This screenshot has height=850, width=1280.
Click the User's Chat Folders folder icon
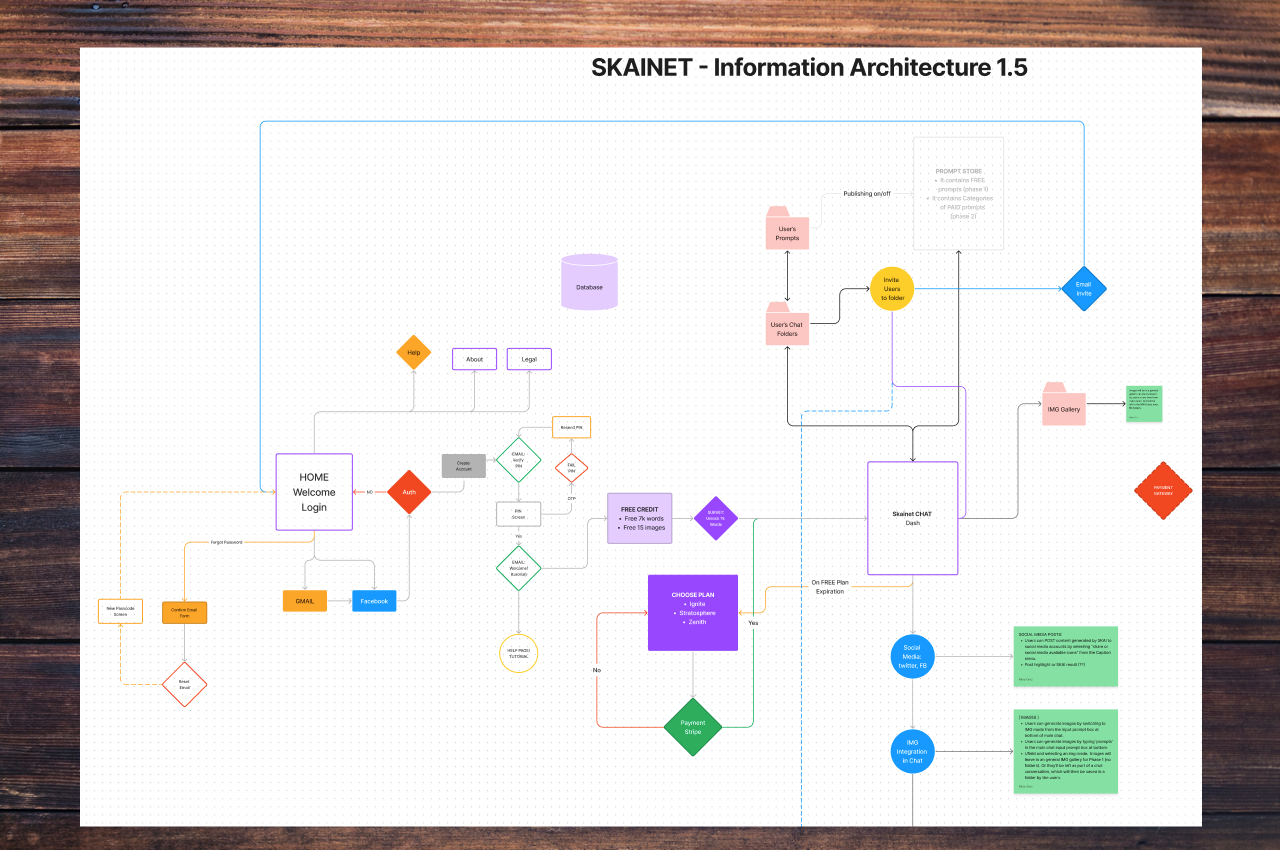pyautogui.click(x=787, y=323)
